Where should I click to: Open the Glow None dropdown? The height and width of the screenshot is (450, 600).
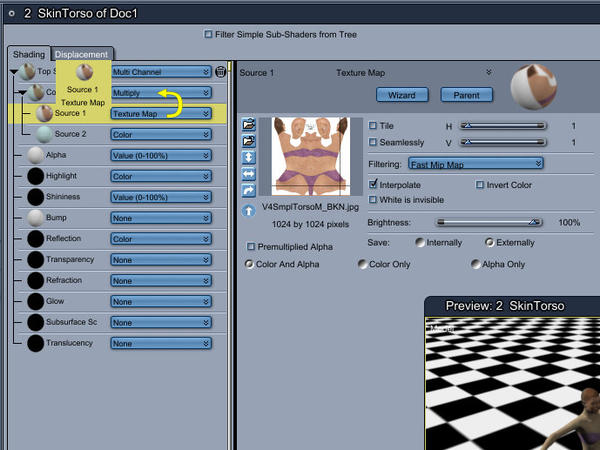pos(161,302)
